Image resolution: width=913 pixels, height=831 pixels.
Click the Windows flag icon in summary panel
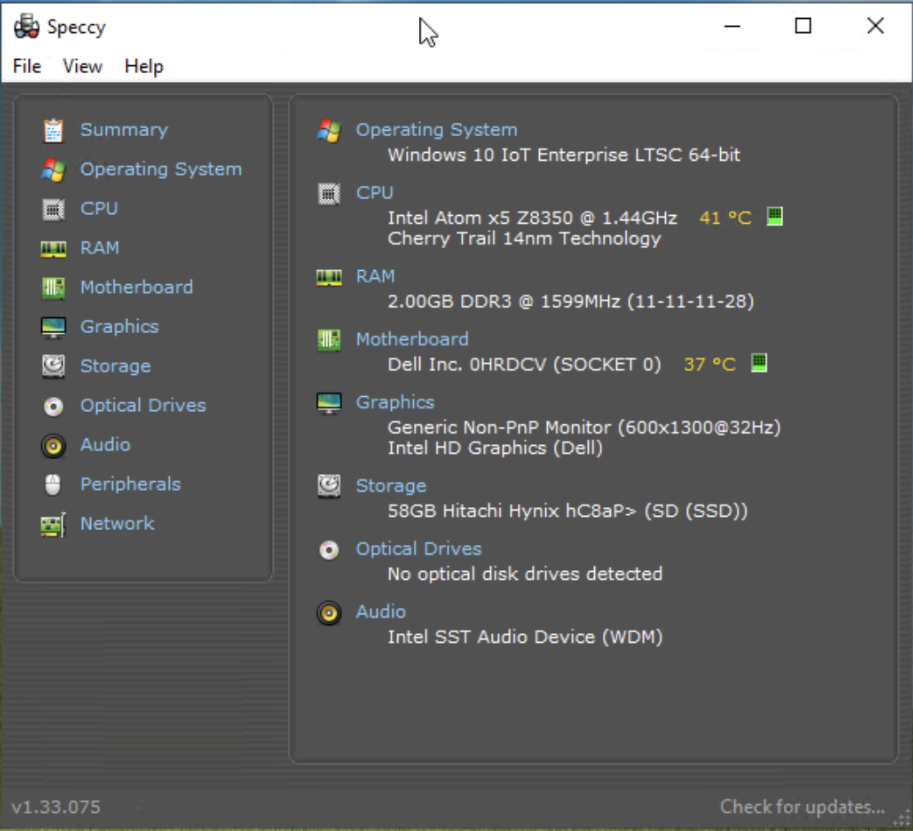point(329,130)
